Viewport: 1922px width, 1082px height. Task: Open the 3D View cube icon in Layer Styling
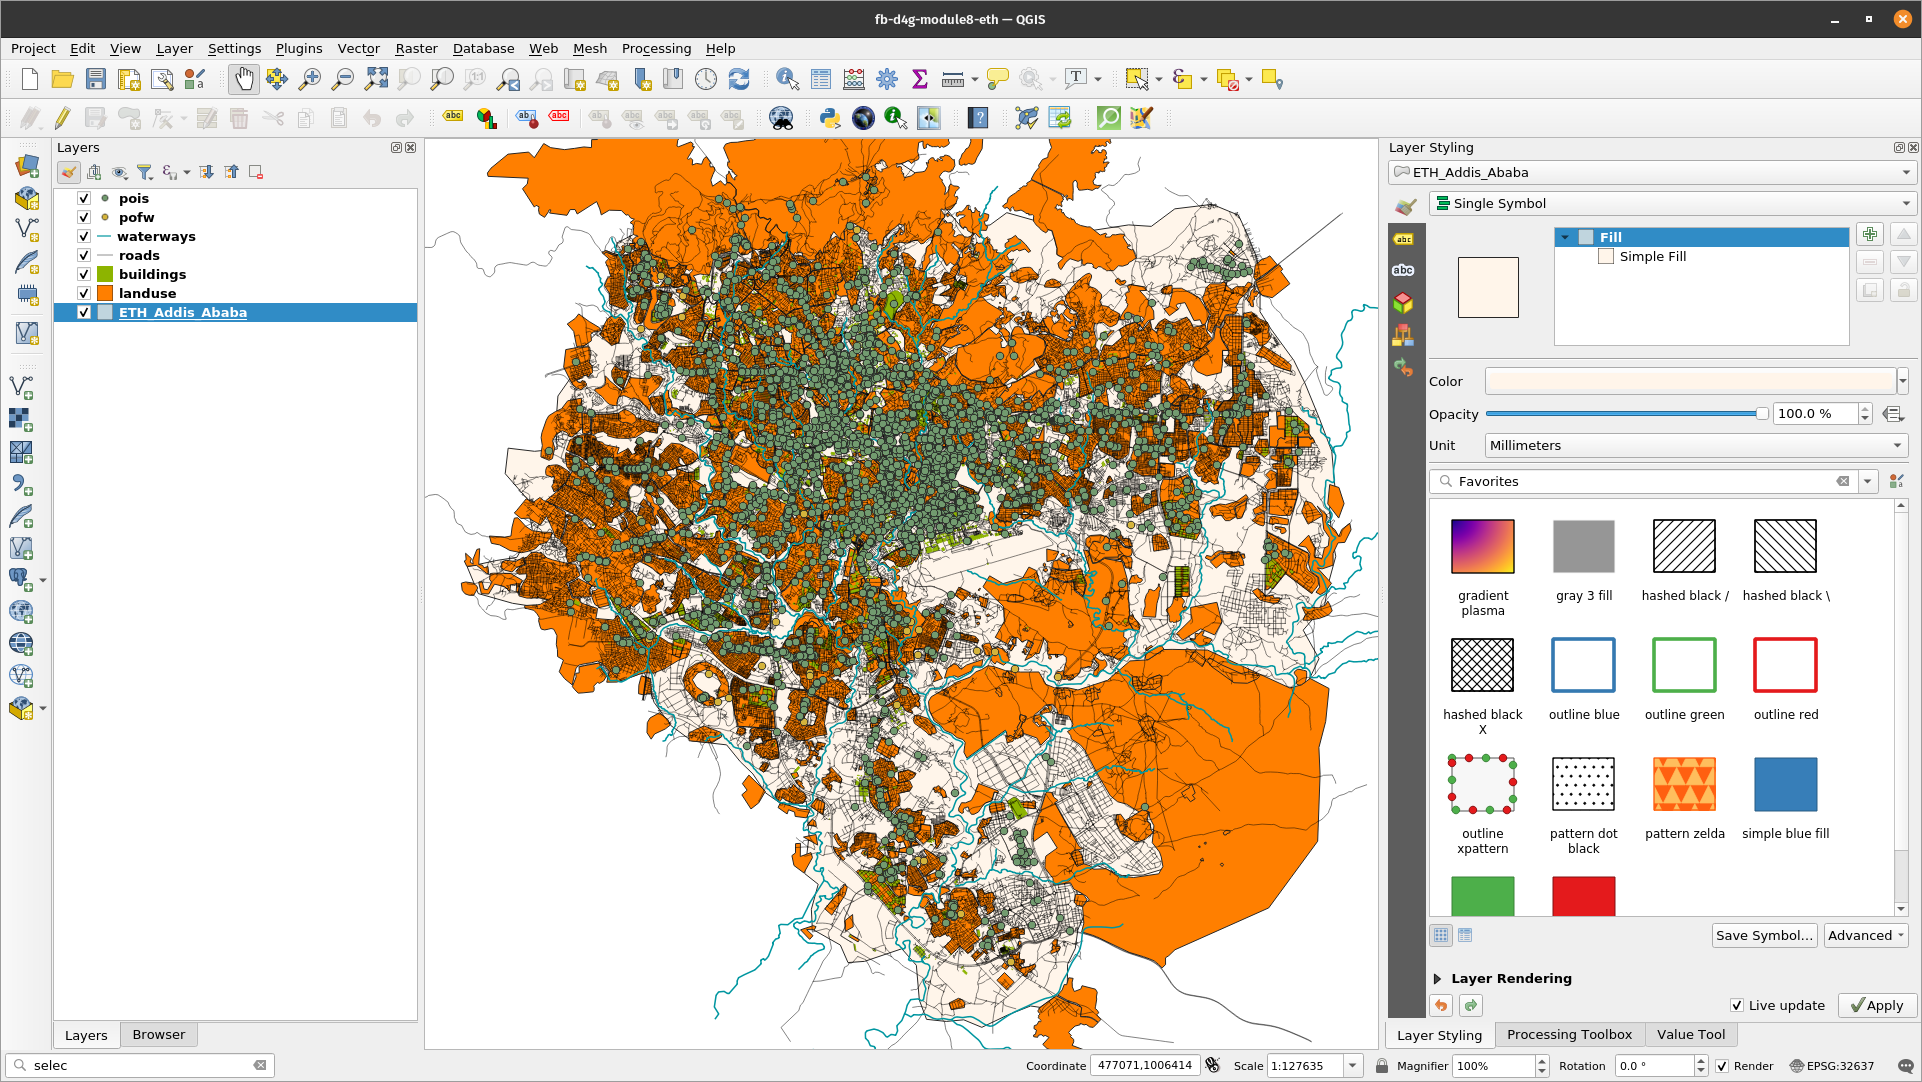coord(1404,302)
